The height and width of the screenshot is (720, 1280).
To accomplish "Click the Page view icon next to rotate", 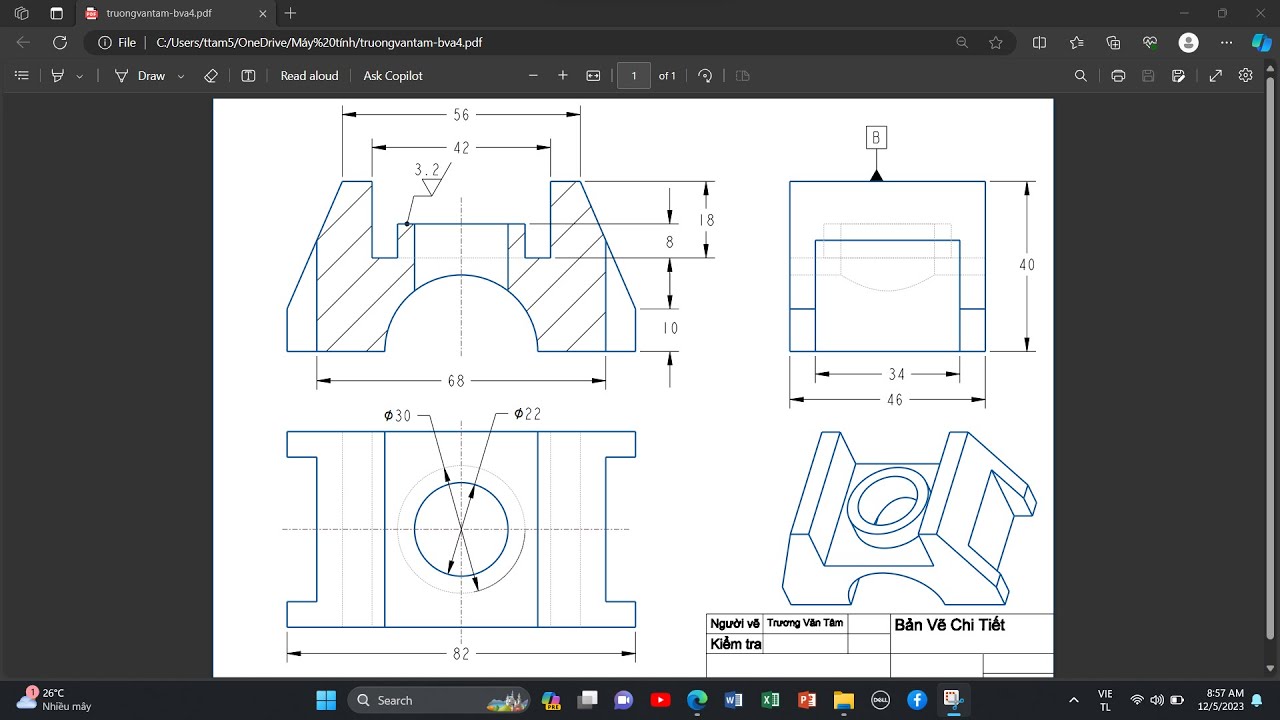I will [x=742, y=76].
